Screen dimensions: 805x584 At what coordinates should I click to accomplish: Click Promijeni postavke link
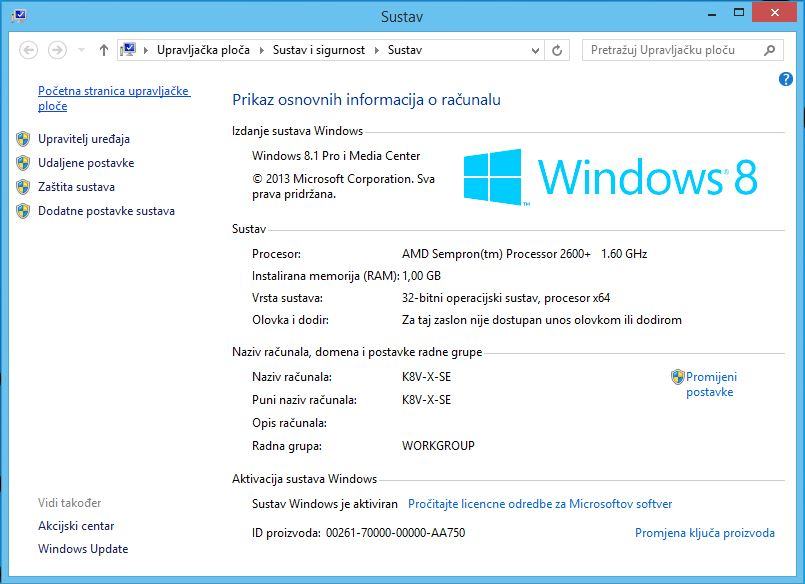711,384
